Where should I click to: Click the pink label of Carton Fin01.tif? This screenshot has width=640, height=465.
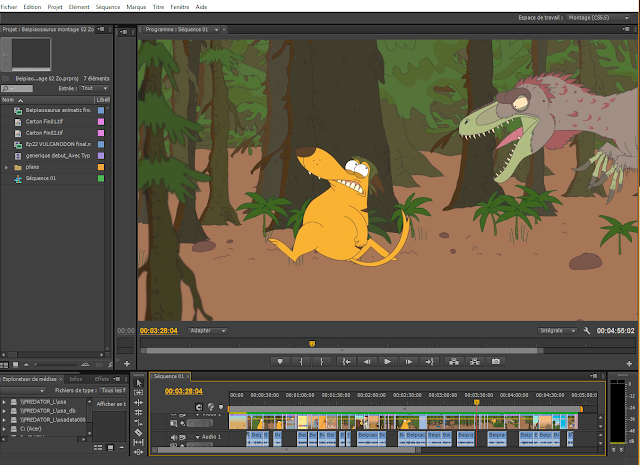coord(101,122)
